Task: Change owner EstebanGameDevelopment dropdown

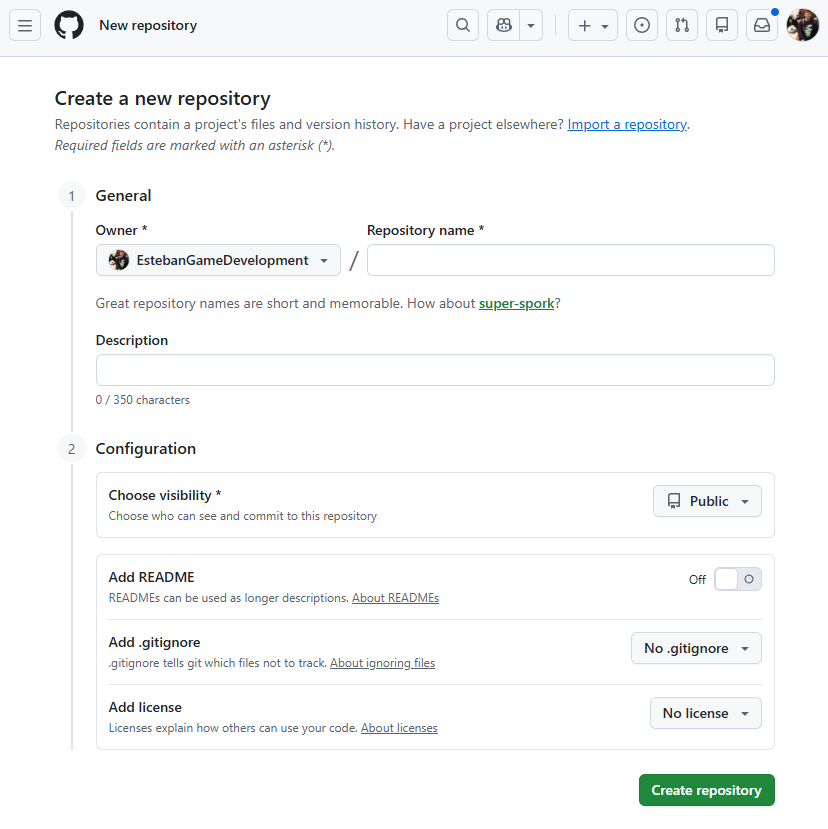Action: tap(218, 260)
